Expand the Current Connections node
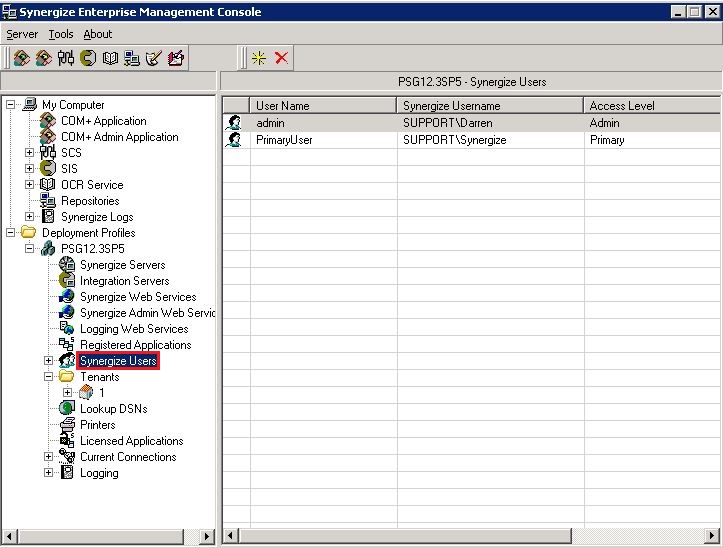 coord(48,457)
